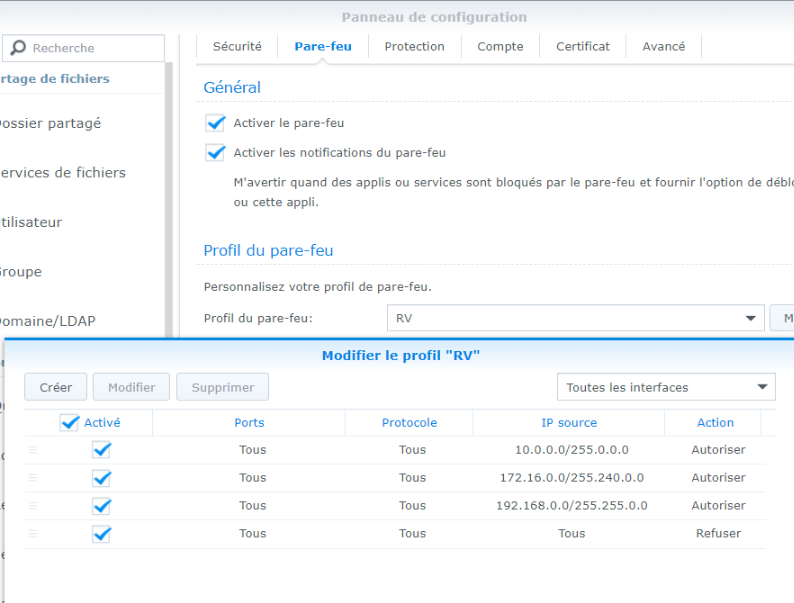The image size is (794, 603).
Task: Click drag handle of 10.0.0.0 rule
Action: click(33, 450)
